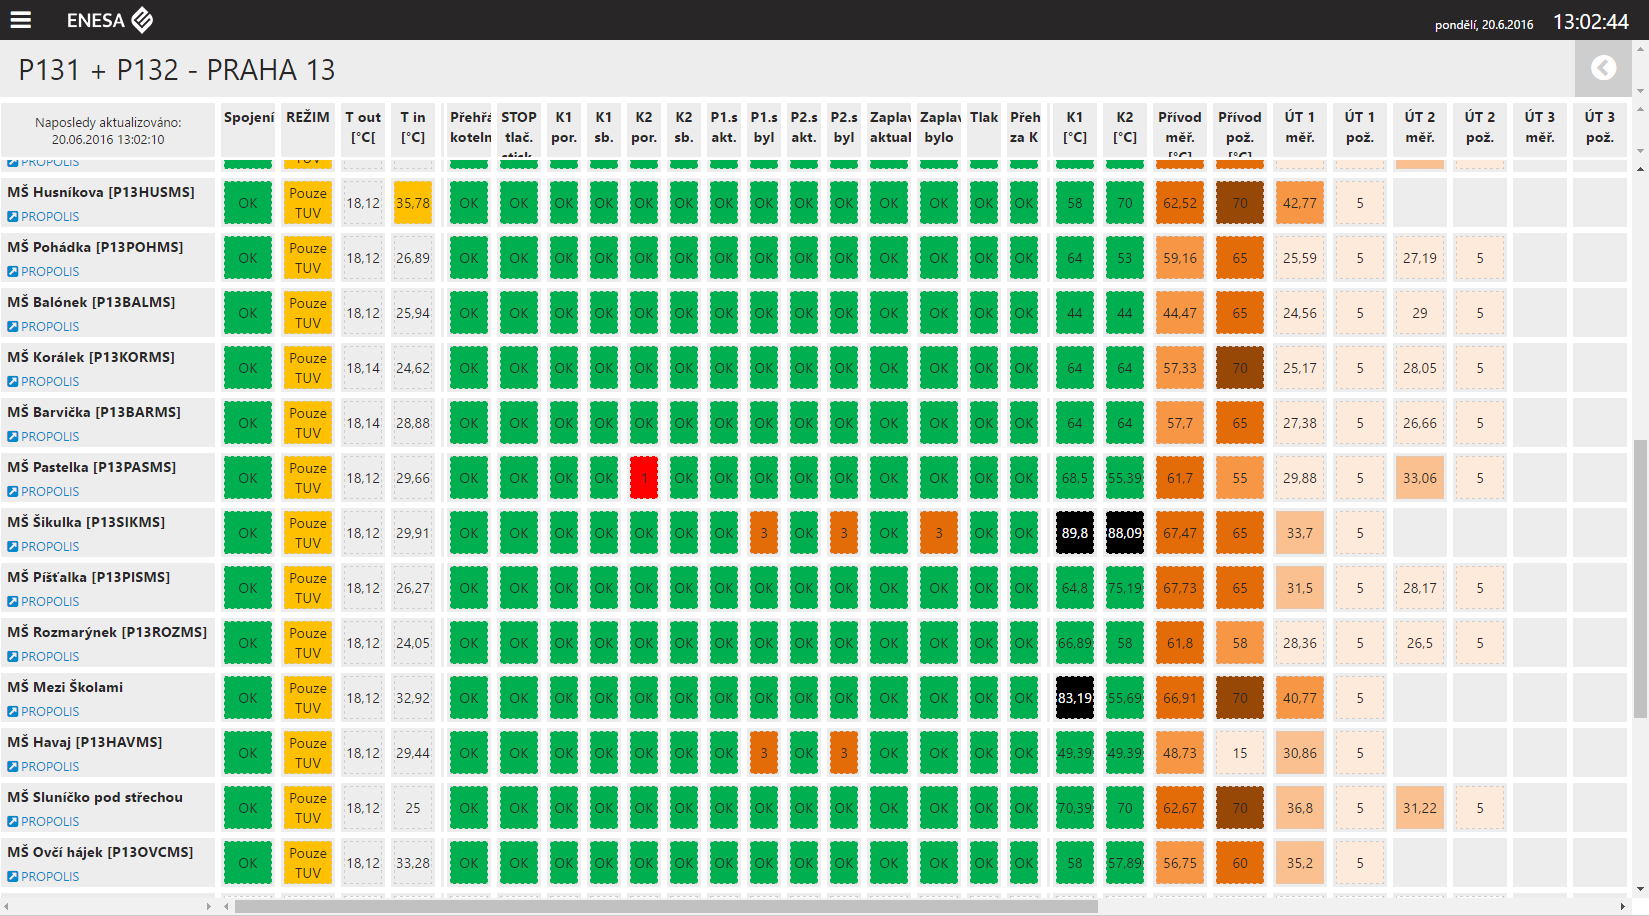Image resolution: width=1649 pixels, height=916 pixels.
Task: Click Spojení OK cell for MŠ Ovčí hájek
Action: pos(248,863)
